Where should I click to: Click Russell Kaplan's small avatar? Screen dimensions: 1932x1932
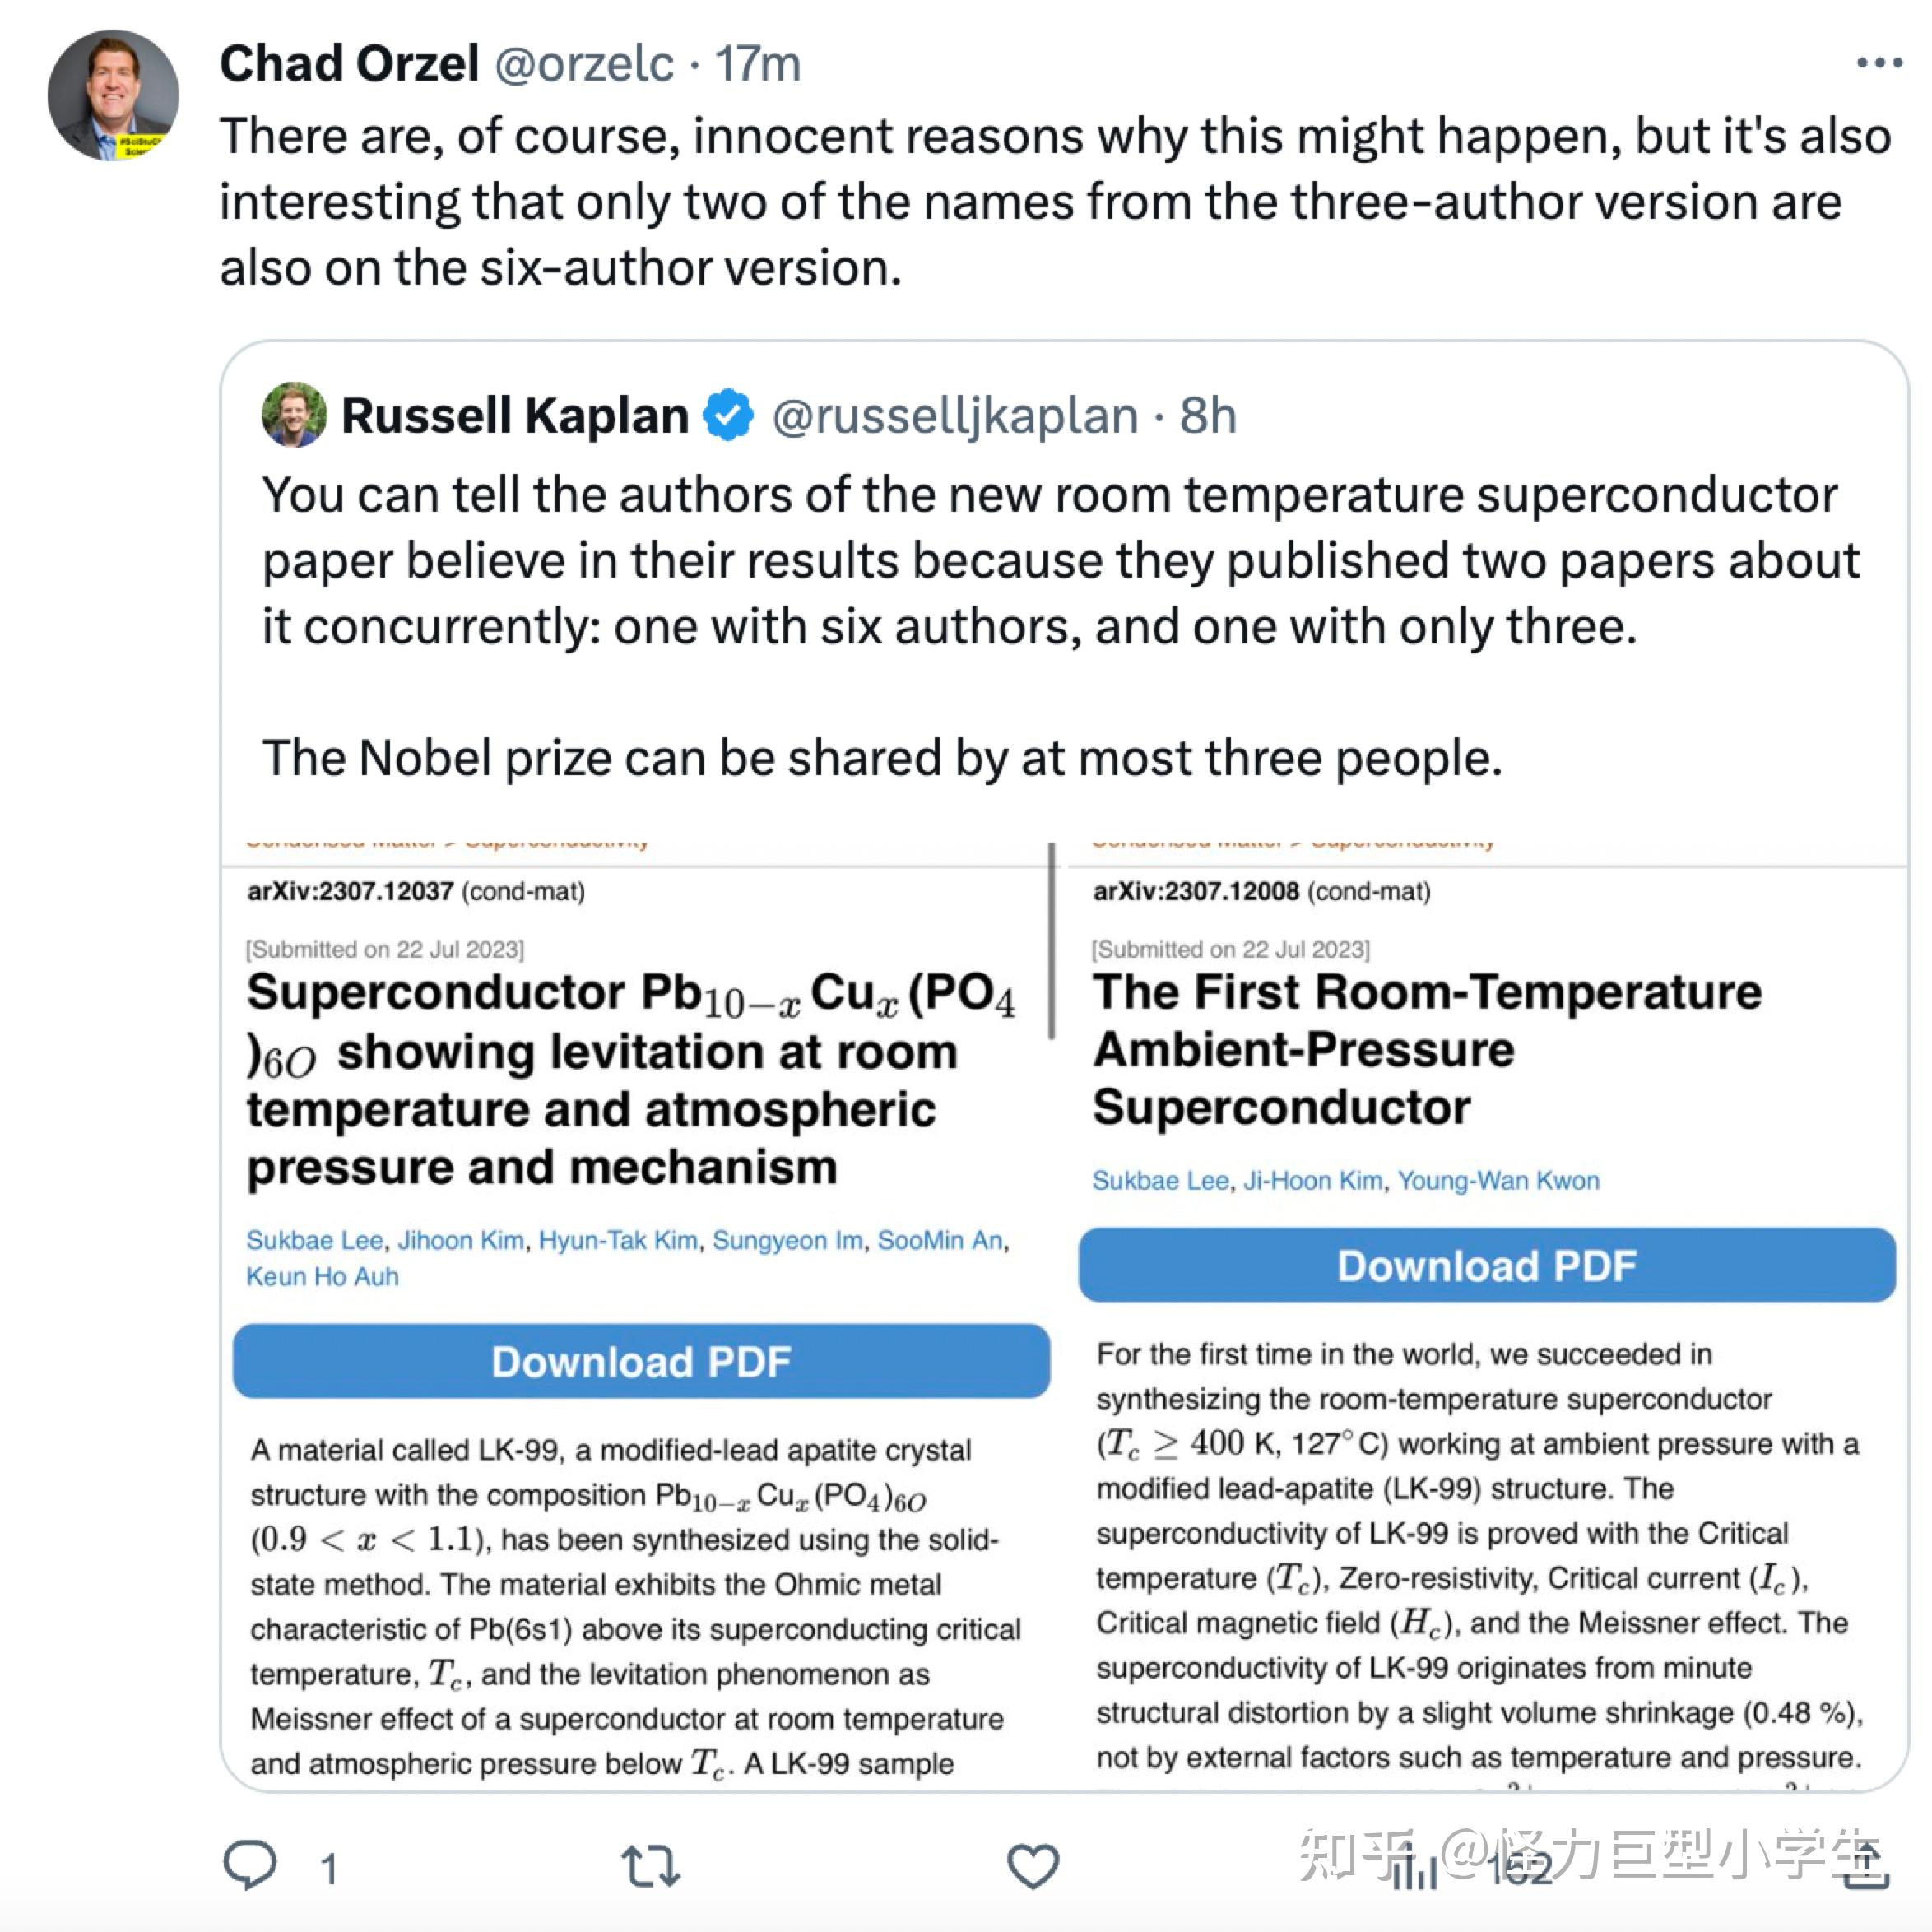[294, 414]
